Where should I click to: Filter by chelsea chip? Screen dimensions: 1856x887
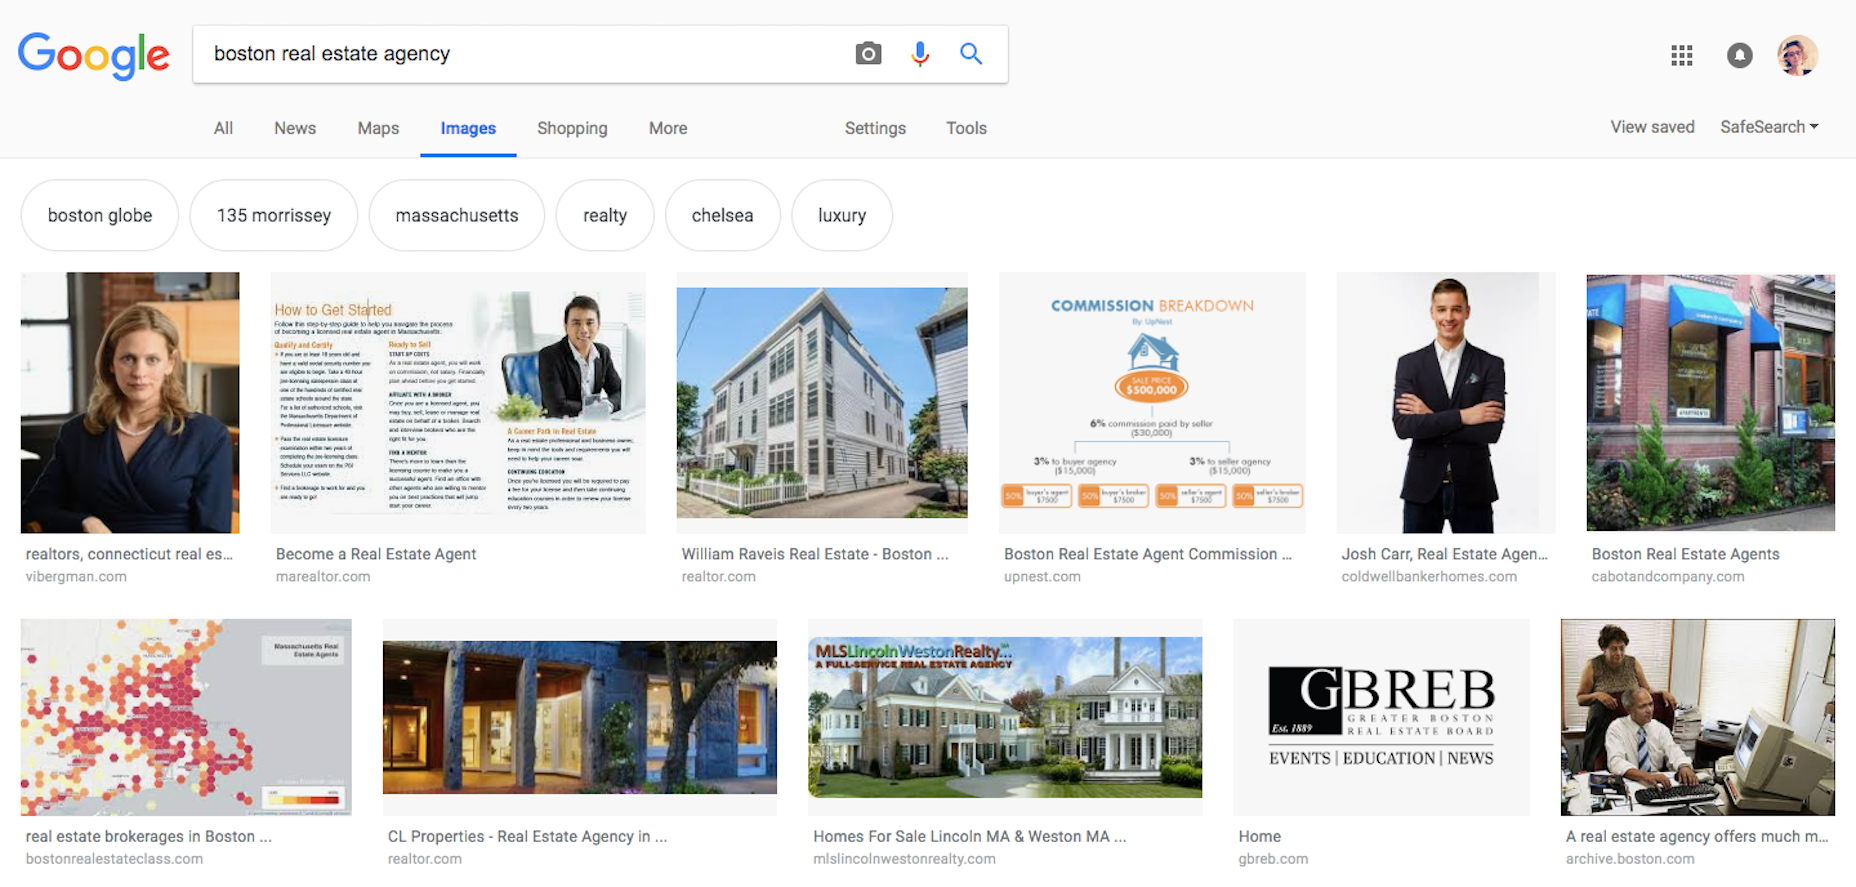(722, 215)
